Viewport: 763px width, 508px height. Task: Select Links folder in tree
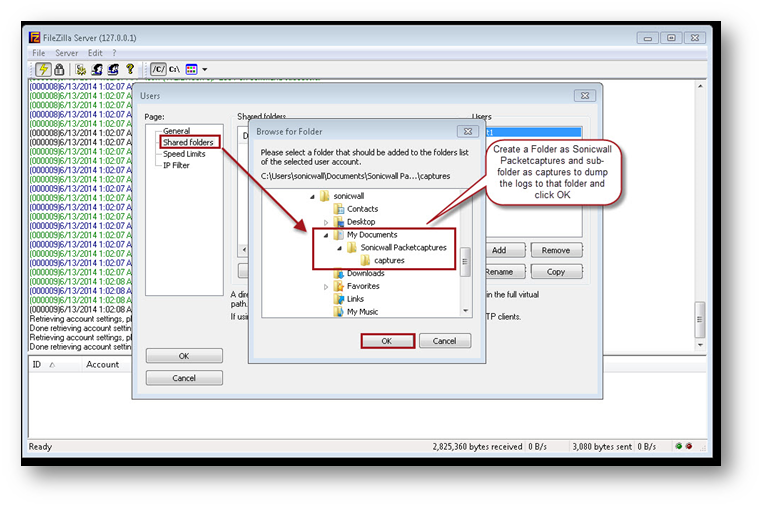click(355, 299)
